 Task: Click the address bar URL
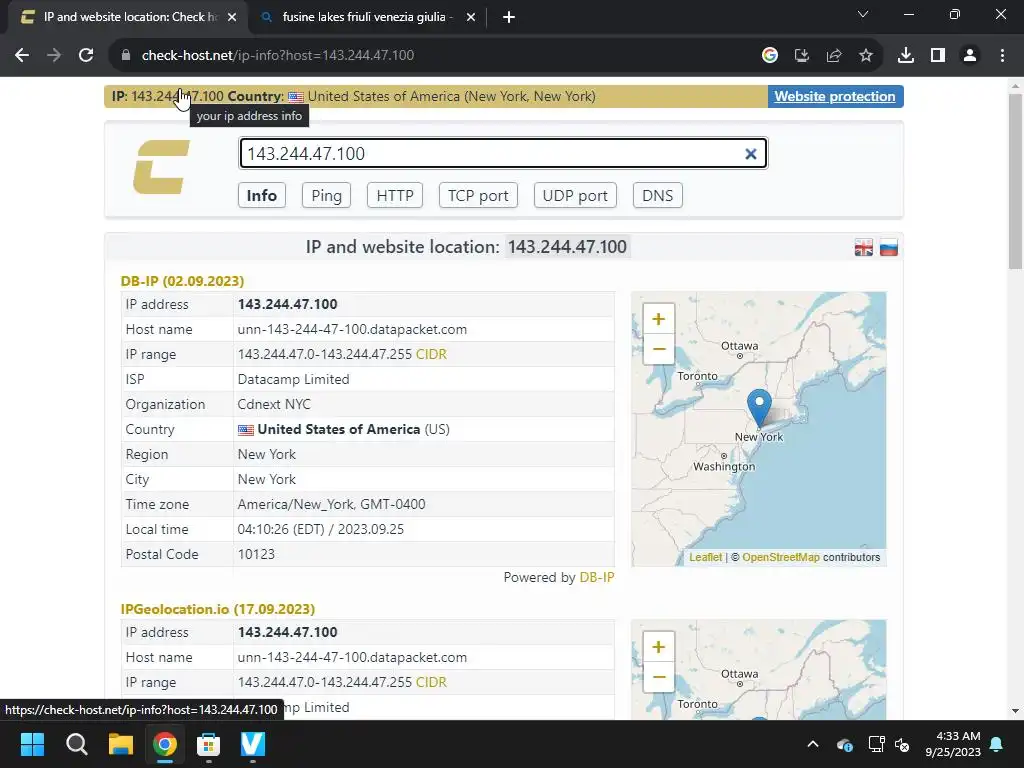pos(278,56)
